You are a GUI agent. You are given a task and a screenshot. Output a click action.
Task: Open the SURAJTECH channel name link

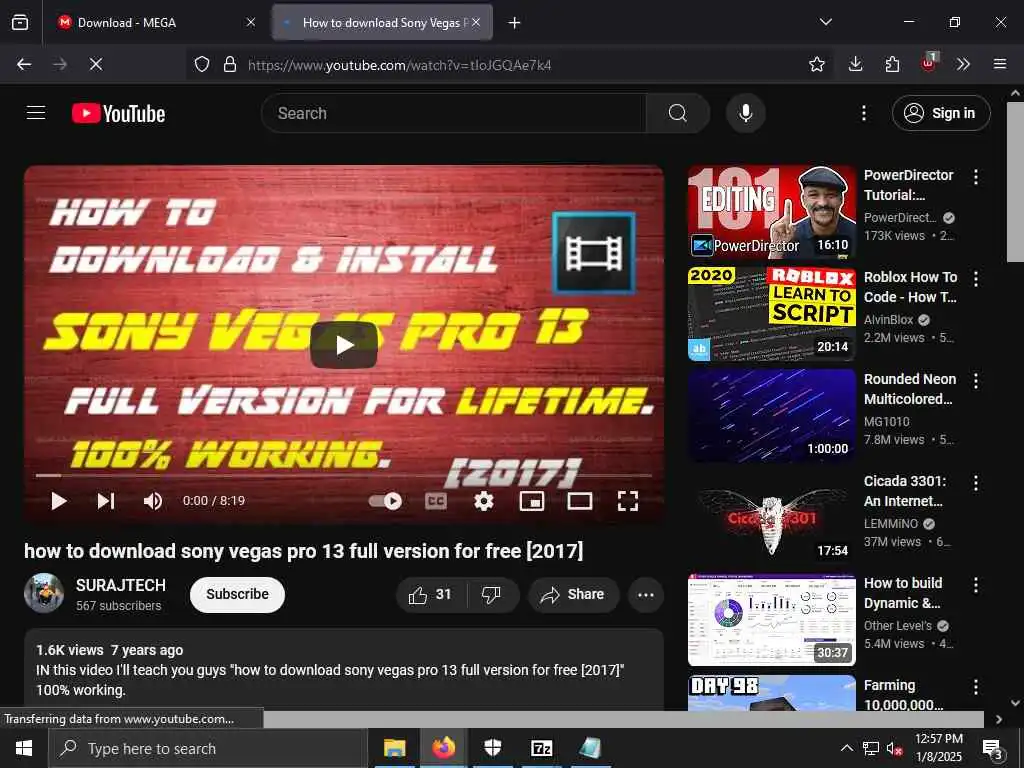[x=121, y=585]
